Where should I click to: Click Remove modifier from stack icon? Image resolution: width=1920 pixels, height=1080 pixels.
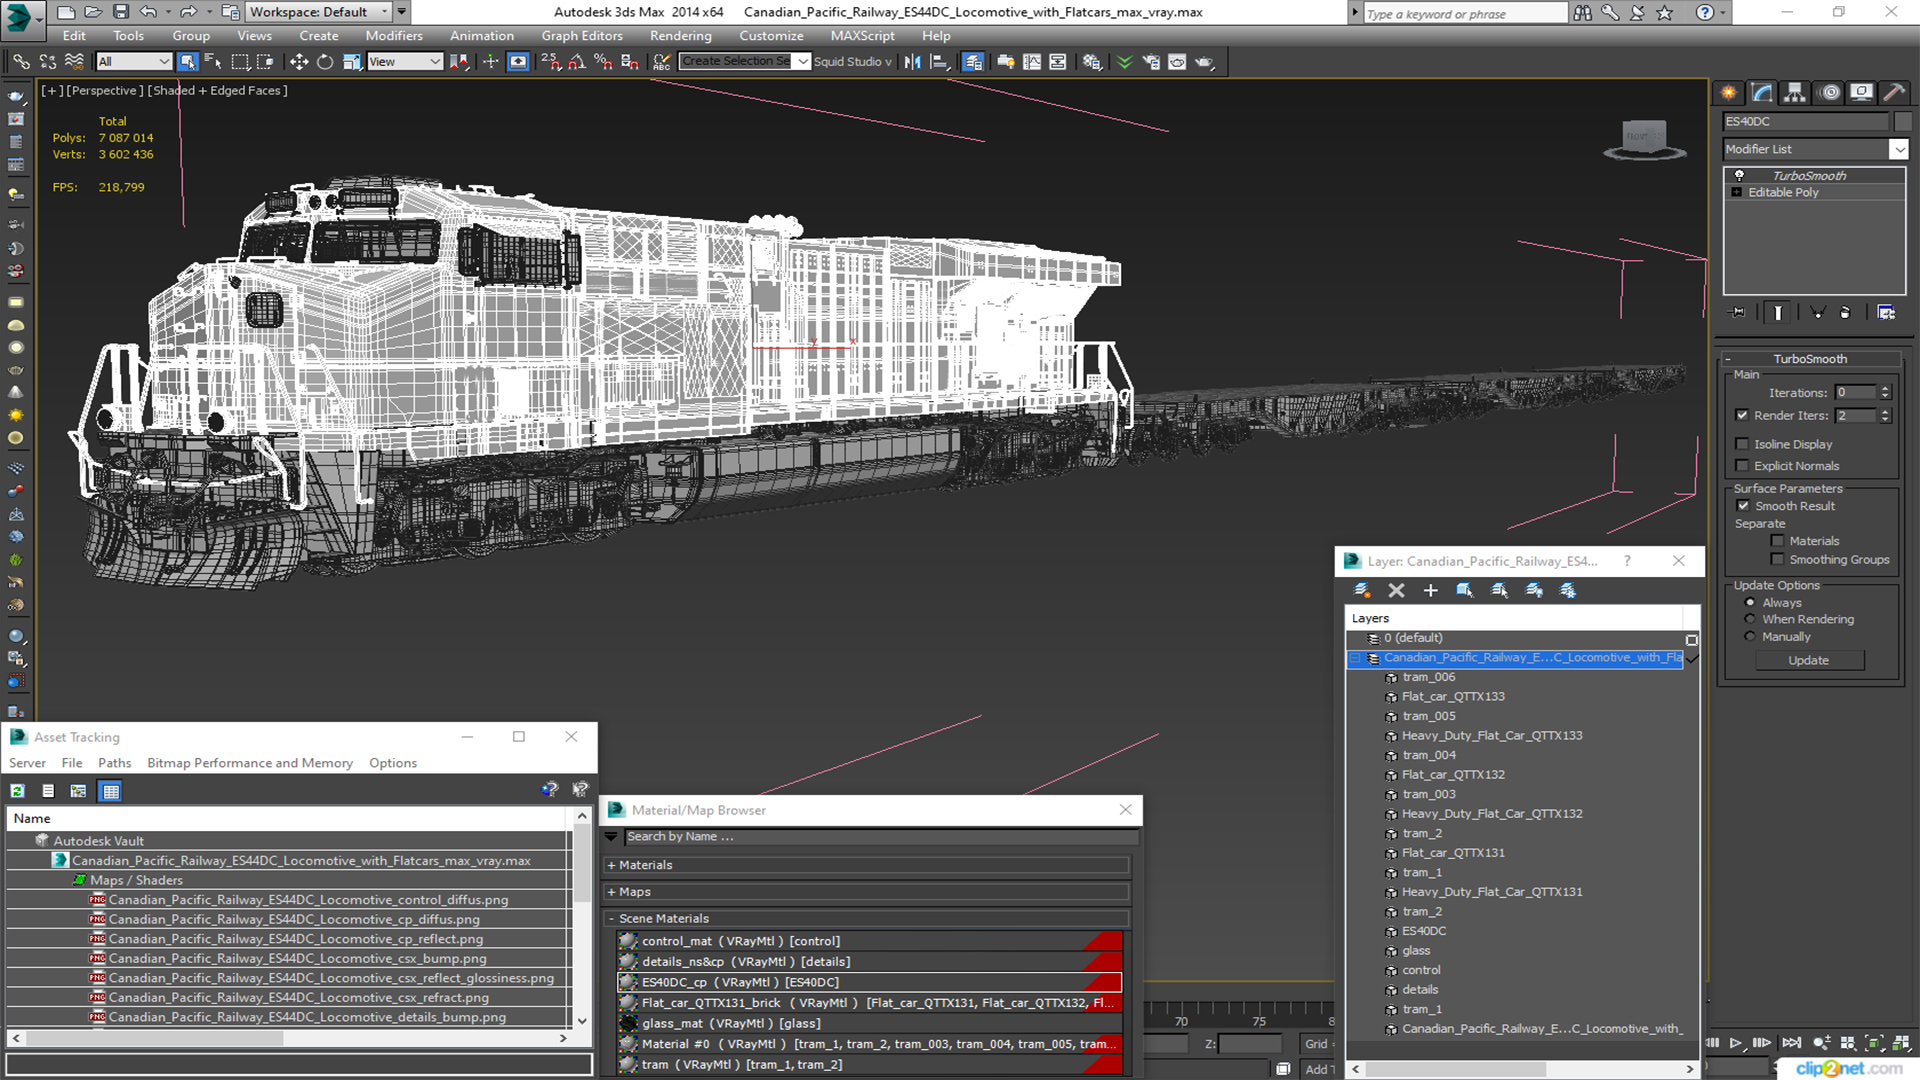tap(1845, 313)
